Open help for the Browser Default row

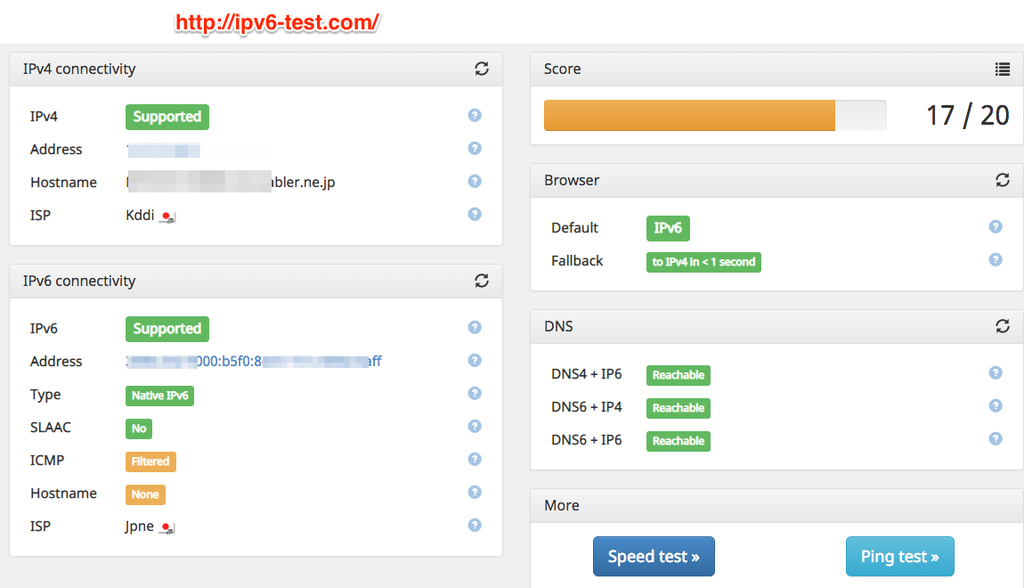[x=995, y=227]
